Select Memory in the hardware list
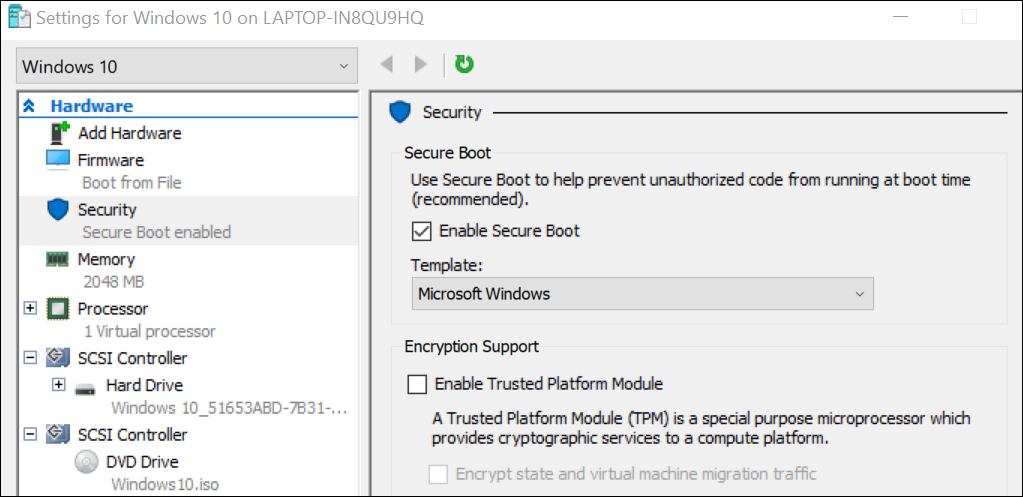The image size is (1023, 497). pyautogui.click(x=106, y=259)
